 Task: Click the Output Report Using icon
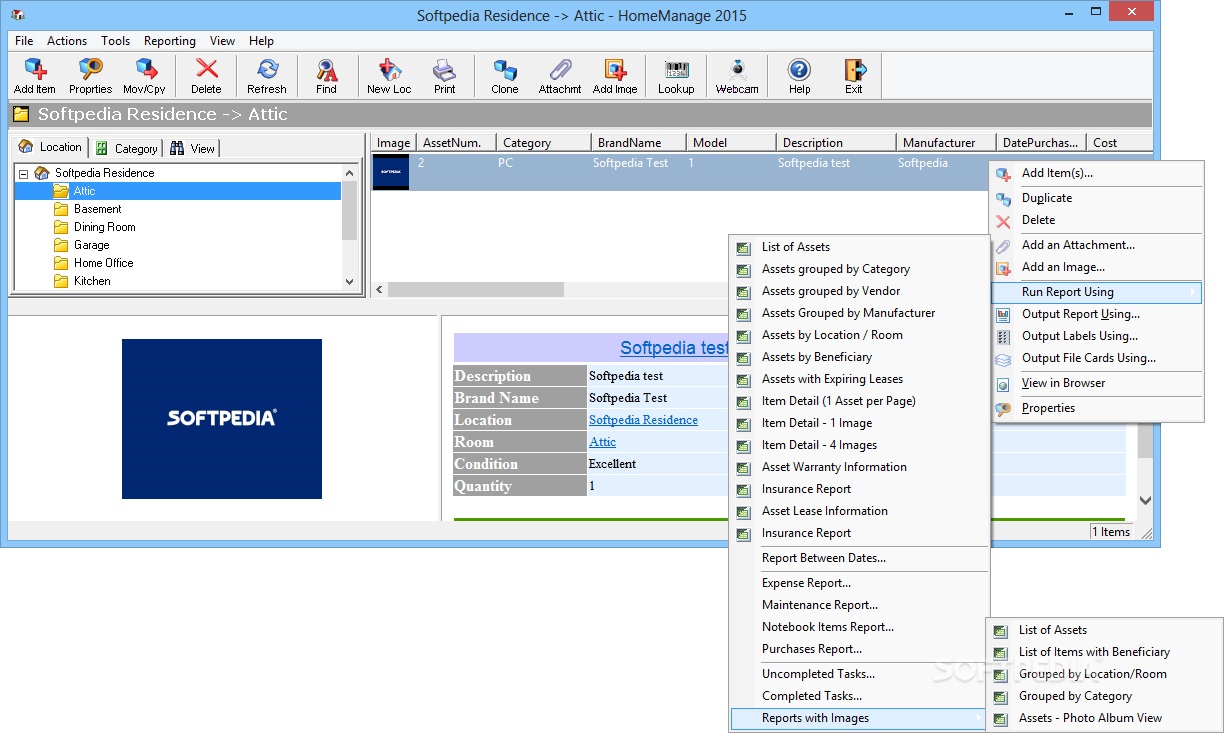[x=1003, y=315]
